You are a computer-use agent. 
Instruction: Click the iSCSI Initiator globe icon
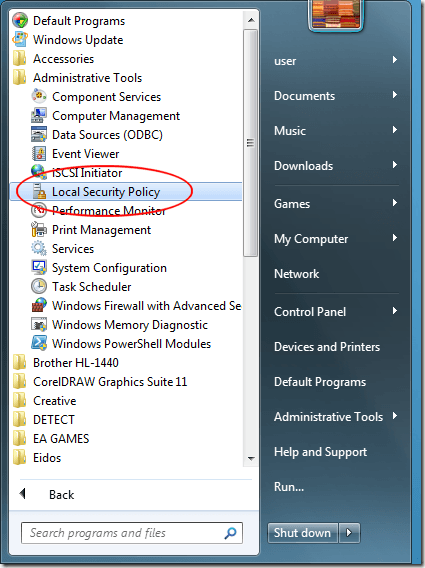(39, 172)
